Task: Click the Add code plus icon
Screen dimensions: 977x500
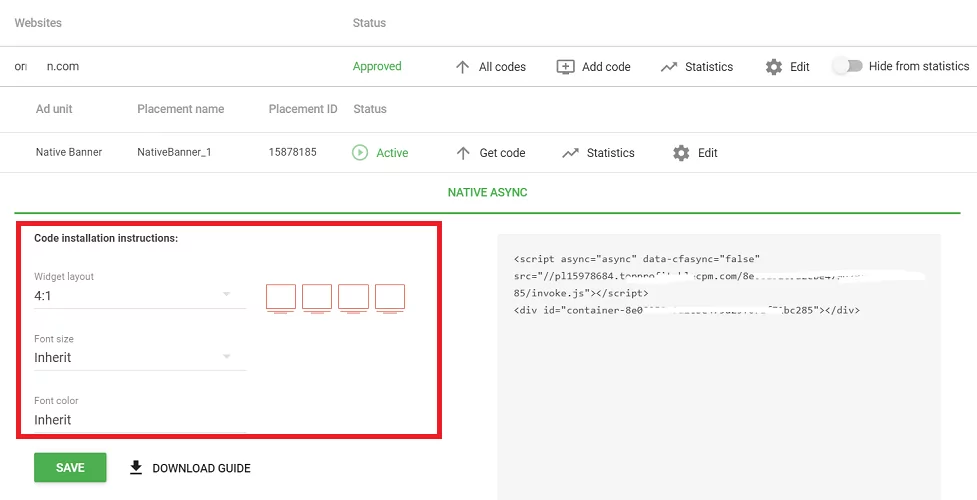Action: (x=565, y=67)
